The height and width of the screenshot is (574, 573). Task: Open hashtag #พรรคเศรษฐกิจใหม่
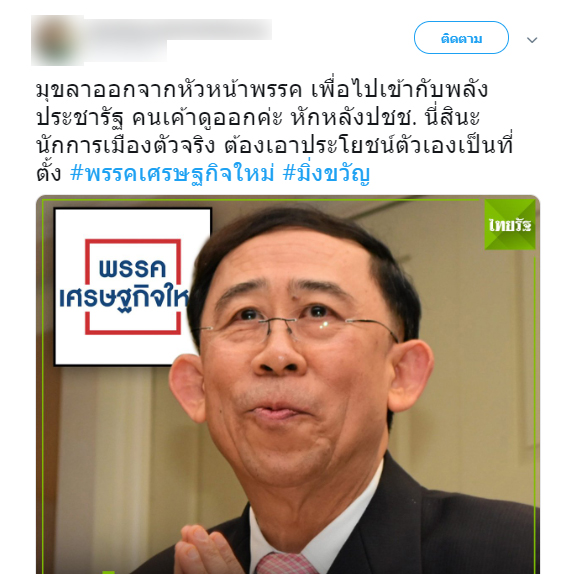point(172,174)
